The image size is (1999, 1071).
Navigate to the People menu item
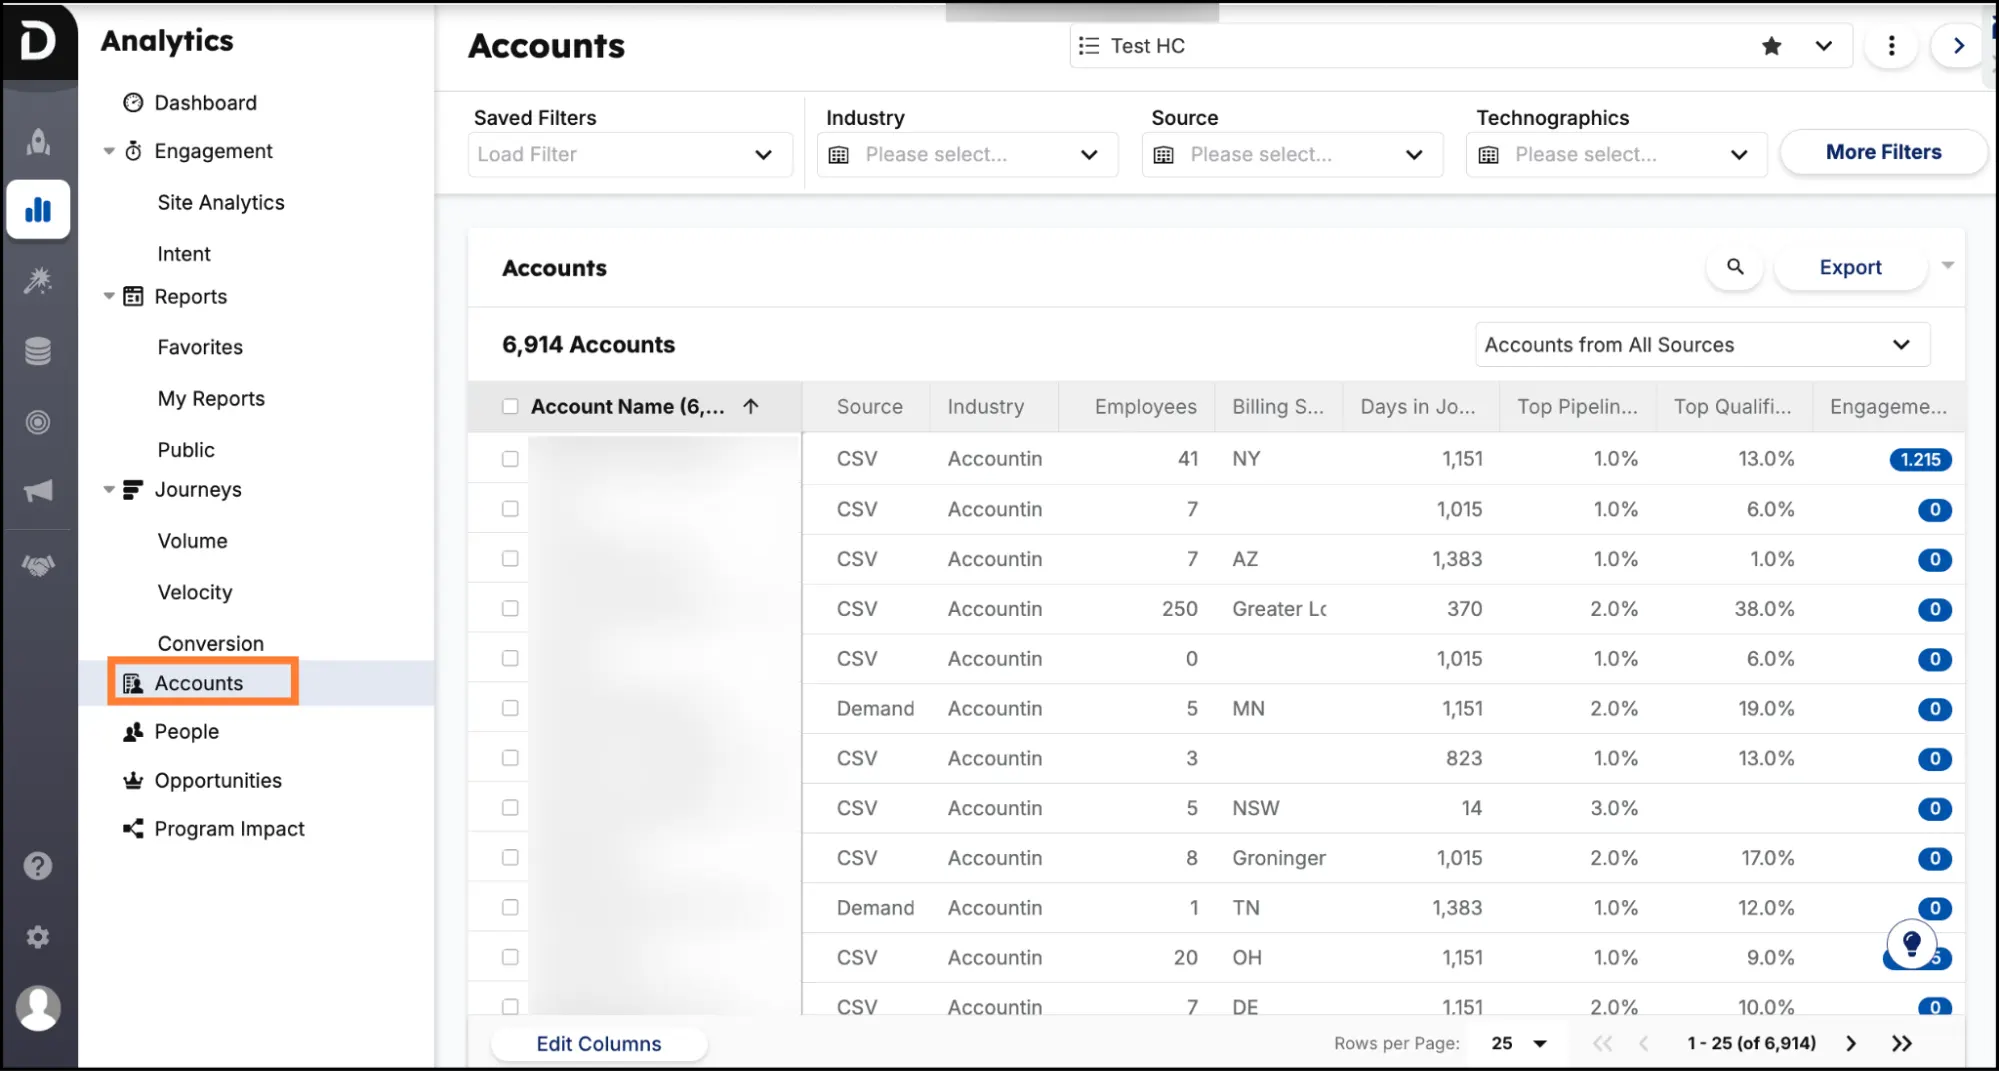(186, 731)
